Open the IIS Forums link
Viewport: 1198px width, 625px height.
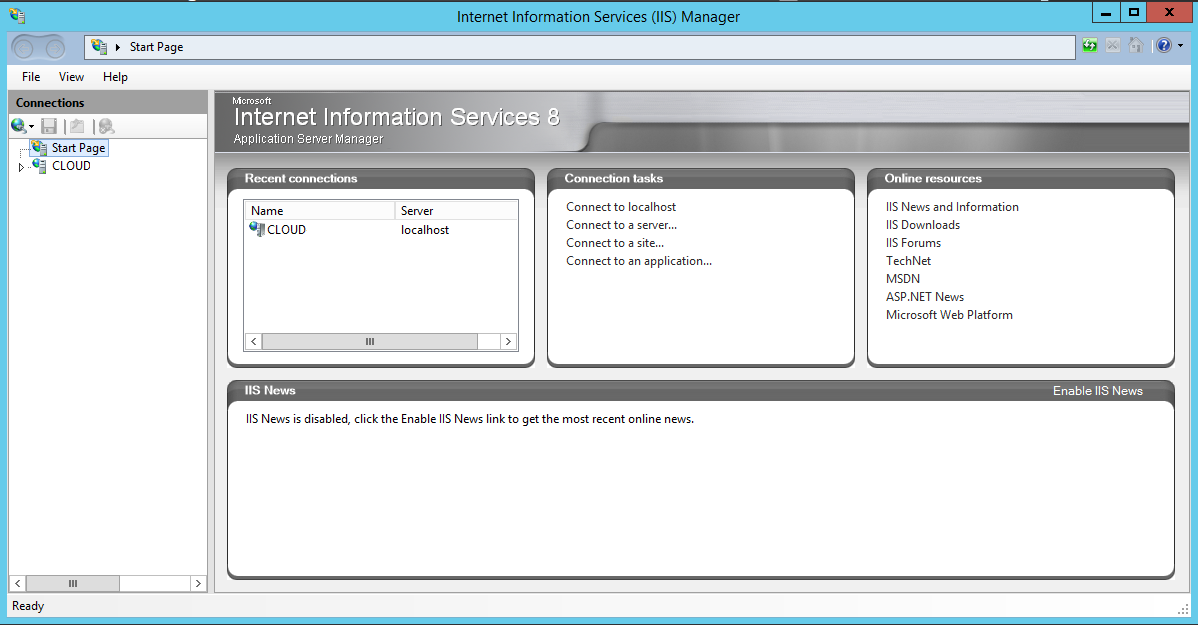point(913,243)
